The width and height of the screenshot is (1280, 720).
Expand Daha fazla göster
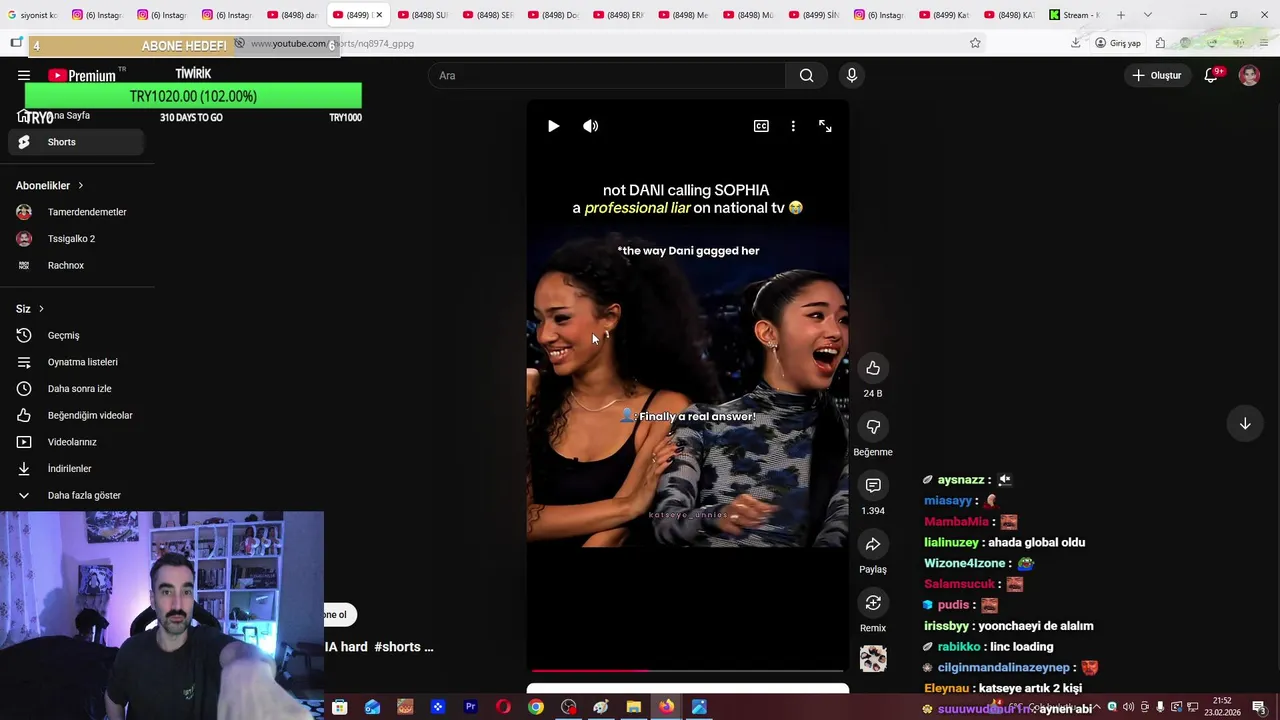point(77,495)
